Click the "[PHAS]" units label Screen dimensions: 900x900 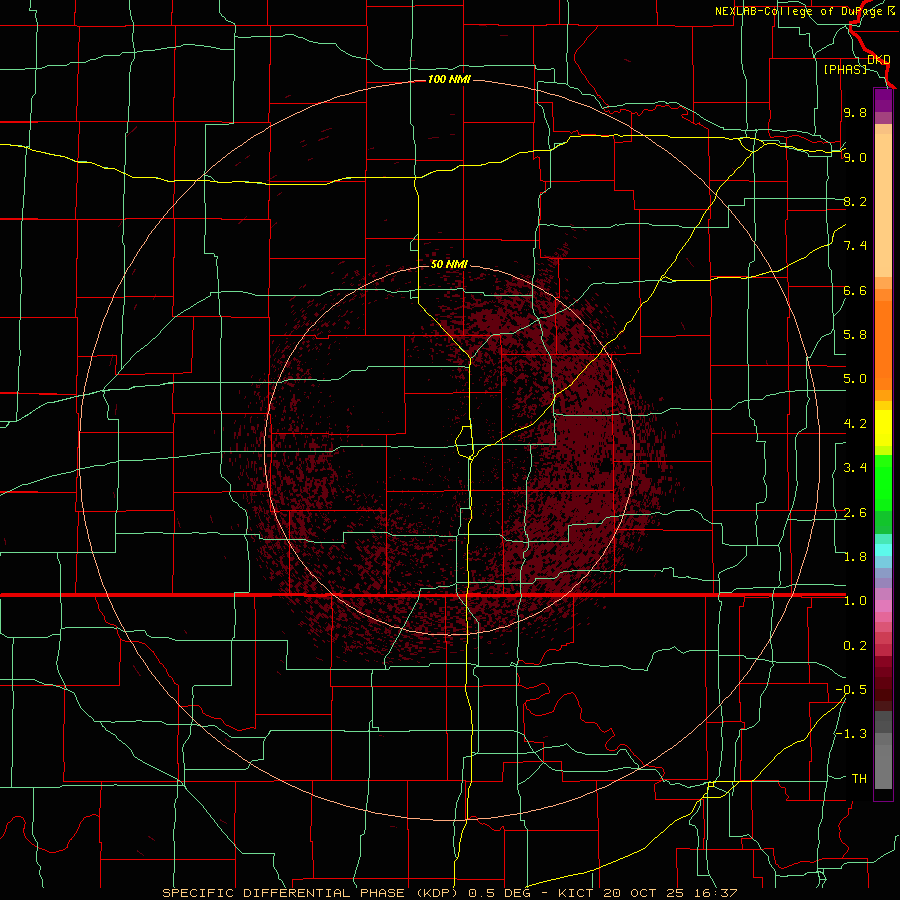tap(845, 69)
